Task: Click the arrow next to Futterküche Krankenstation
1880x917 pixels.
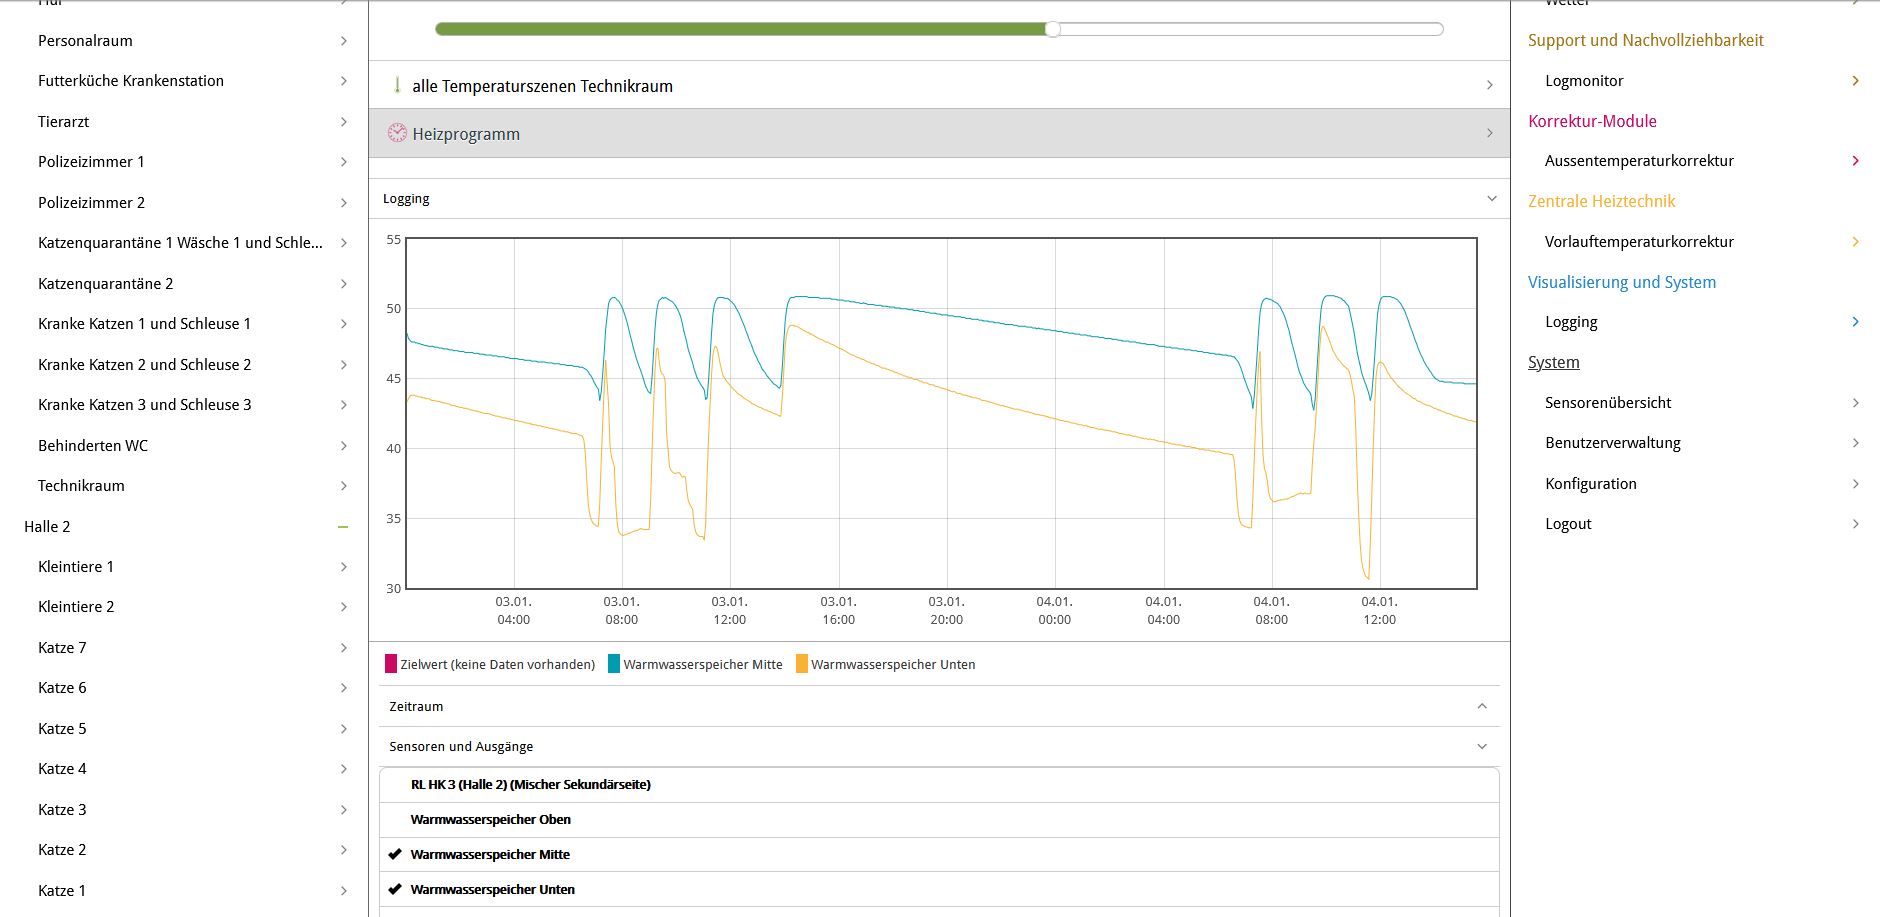Action: tap(343, 80)
